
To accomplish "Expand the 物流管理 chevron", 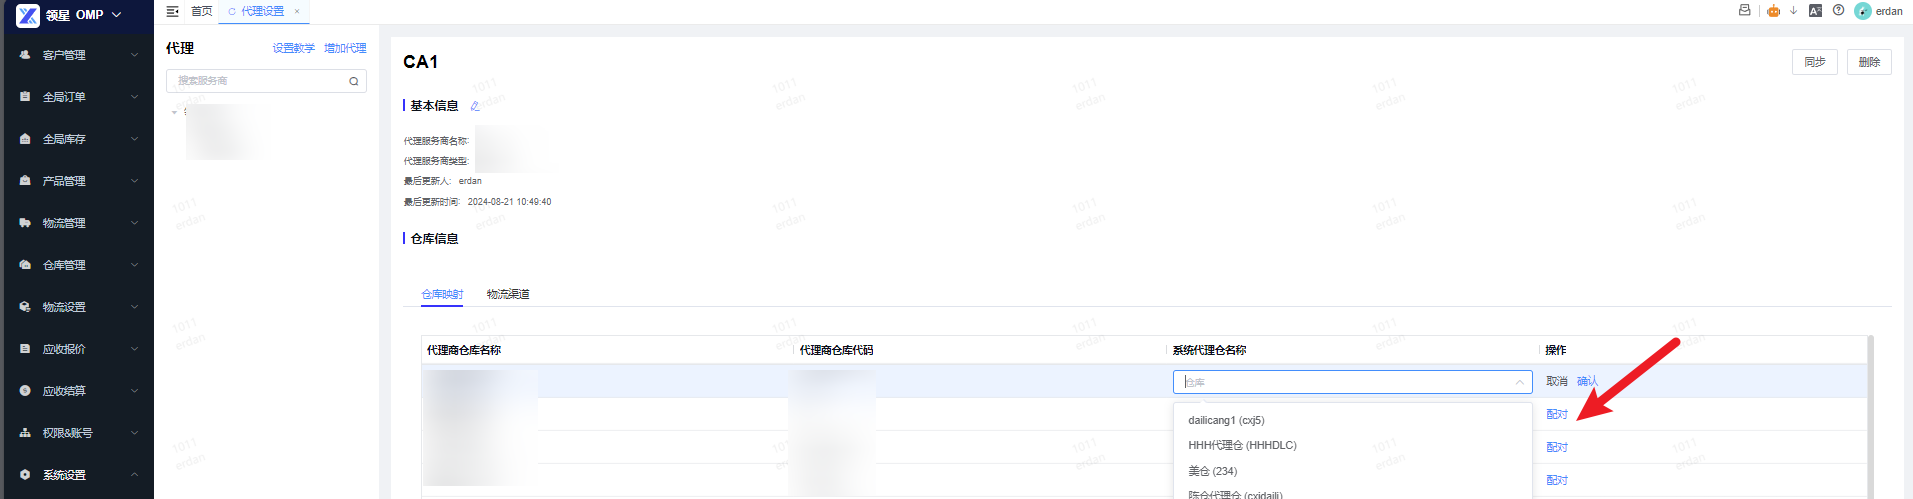I will click(134, 223).
